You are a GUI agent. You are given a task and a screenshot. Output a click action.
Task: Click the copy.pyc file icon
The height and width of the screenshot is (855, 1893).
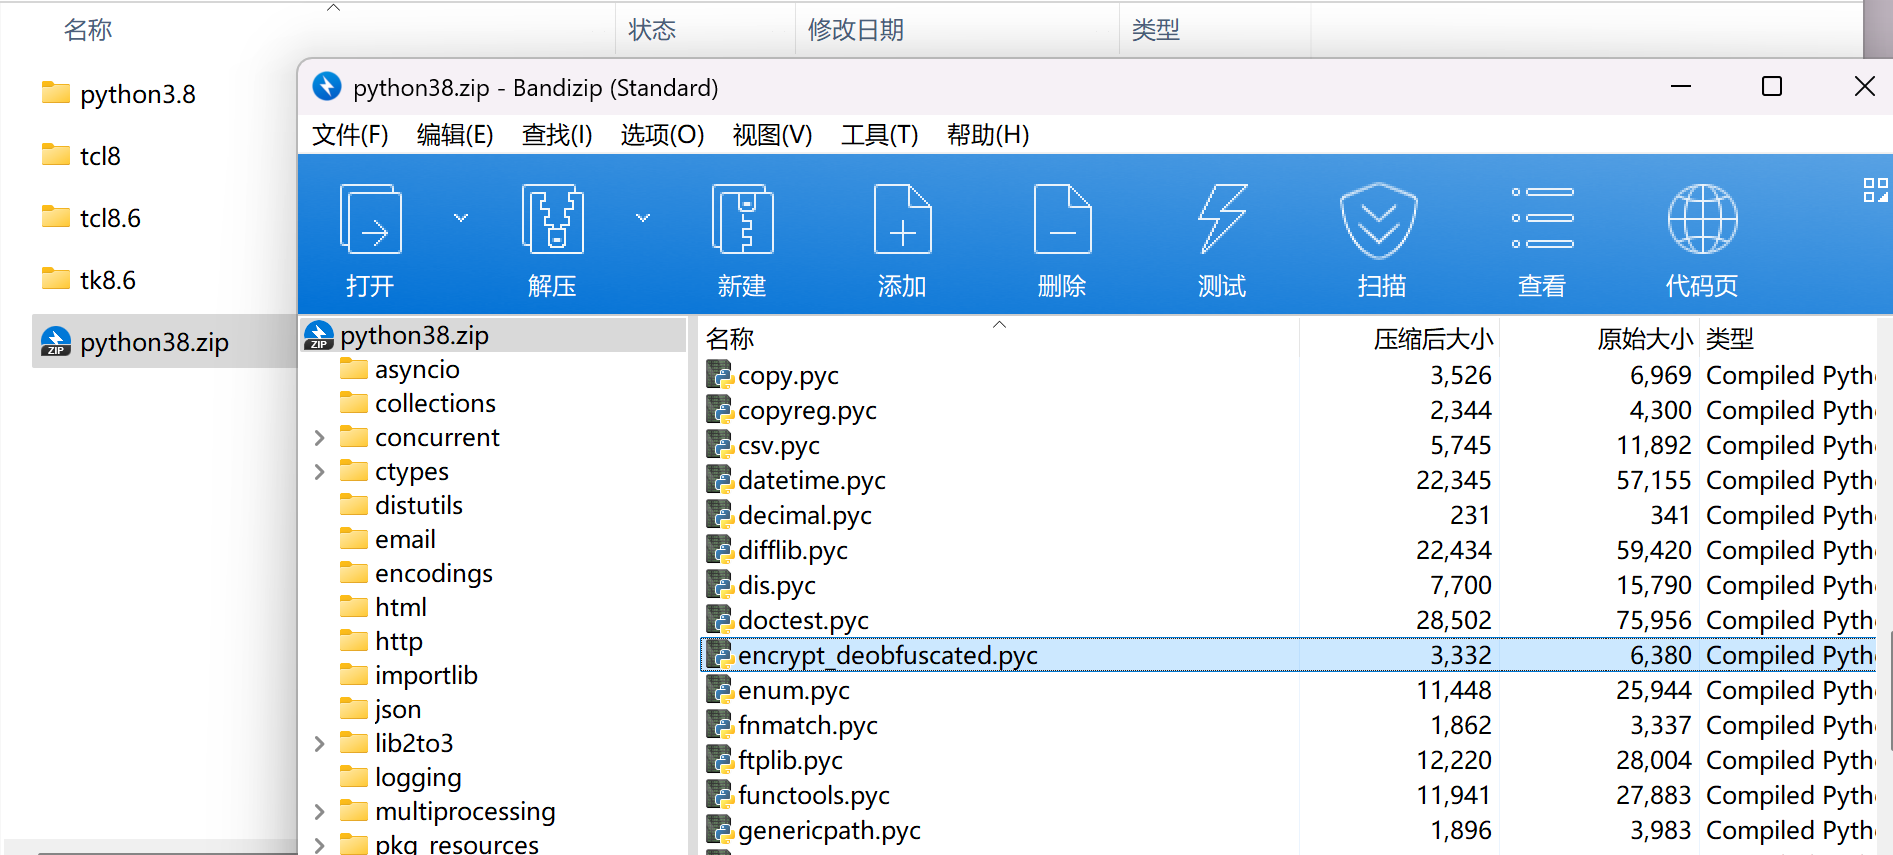pyautogui.click(x=720, y=375)
